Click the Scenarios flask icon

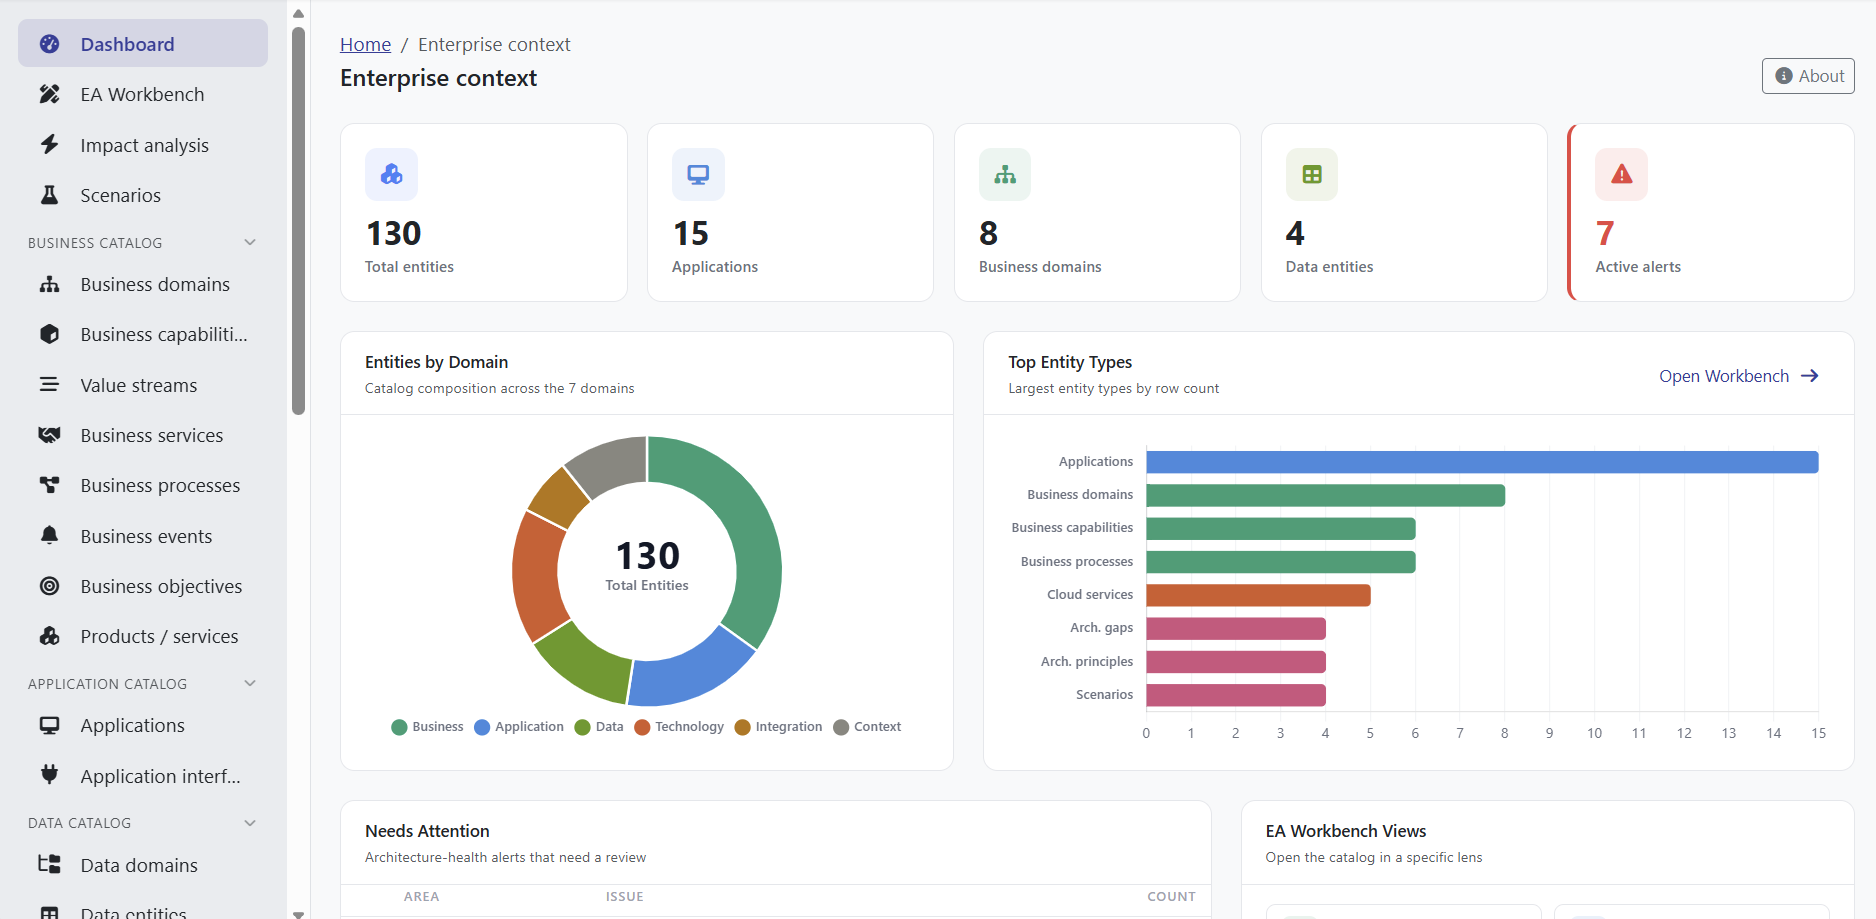49,195
